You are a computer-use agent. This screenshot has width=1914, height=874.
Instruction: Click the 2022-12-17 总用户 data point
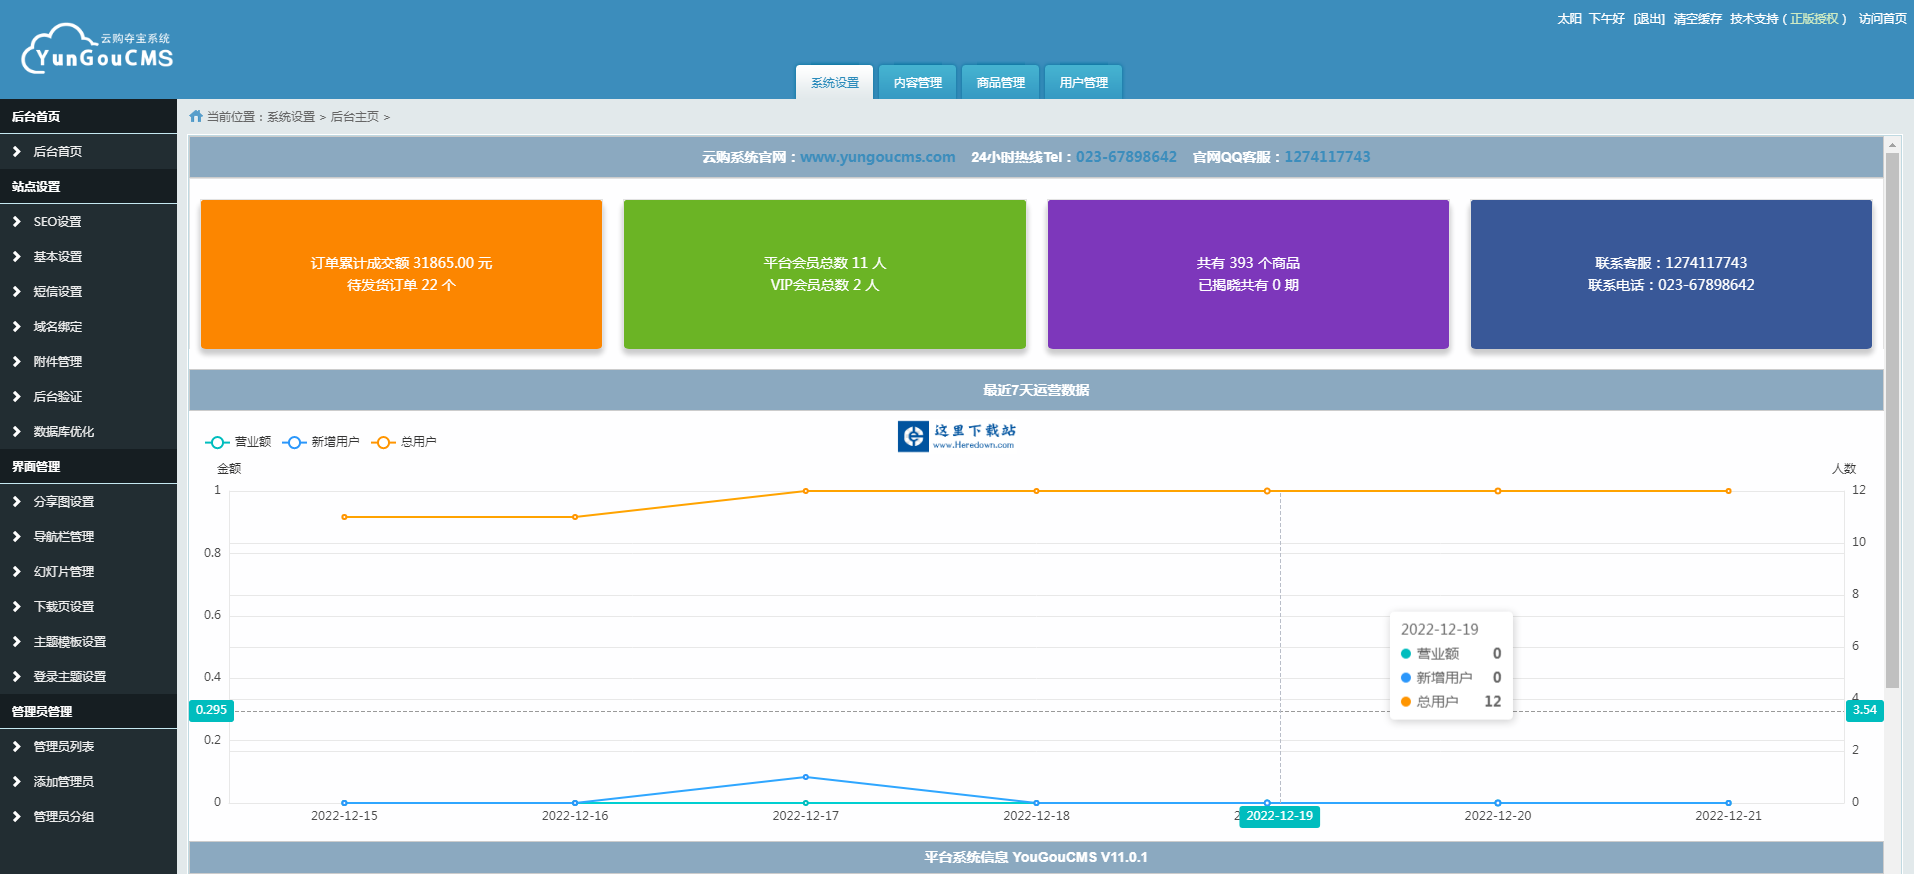(806, 491)
